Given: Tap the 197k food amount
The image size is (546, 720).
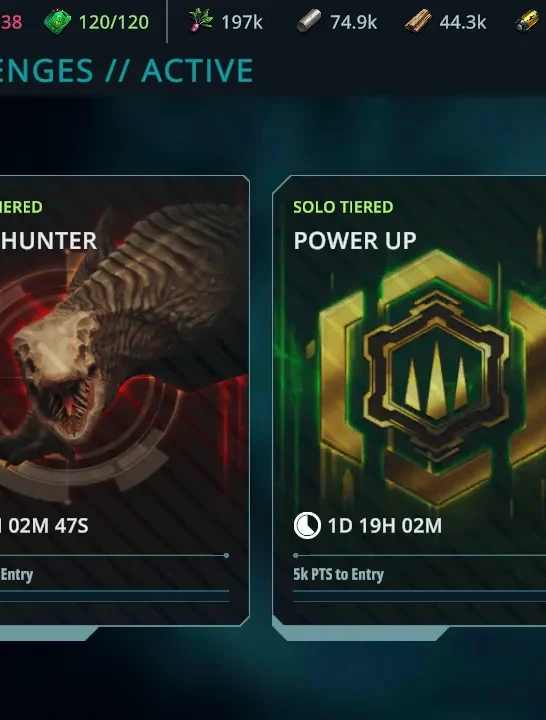Looking at the screenshot, I should click(x=242, y=22).
